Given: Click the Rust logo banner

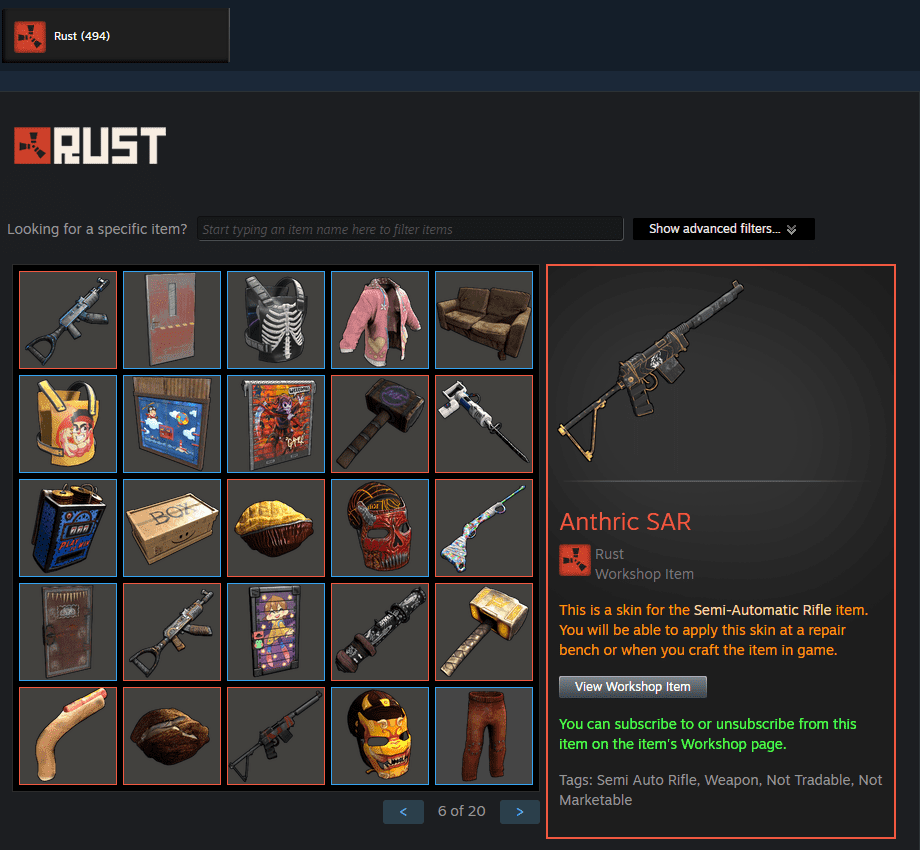Looking at the screenshot, I should pos(90,145).
